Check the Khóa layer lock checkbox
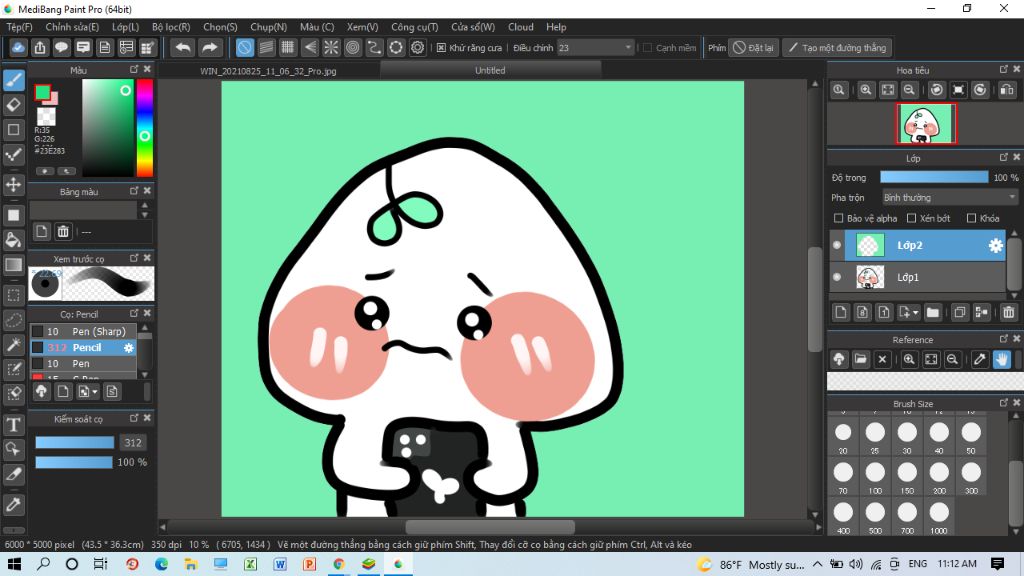Image resolution: width=1024 pixels, height=576 pixels. (x=972, y=218)
